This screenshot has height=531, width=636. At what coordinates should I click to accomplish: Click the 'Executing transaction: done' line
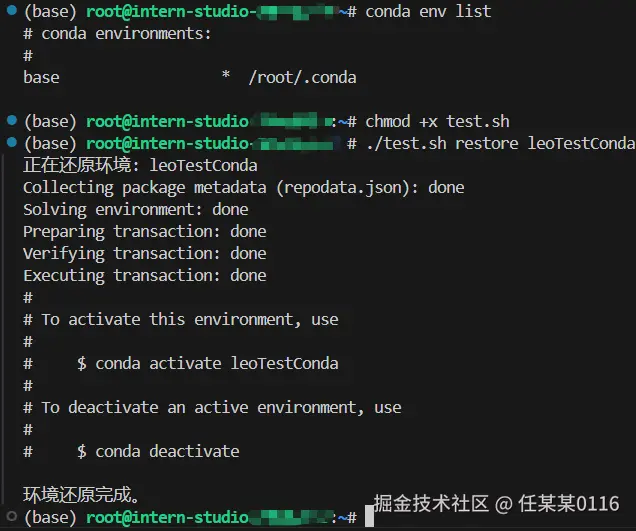145,275
